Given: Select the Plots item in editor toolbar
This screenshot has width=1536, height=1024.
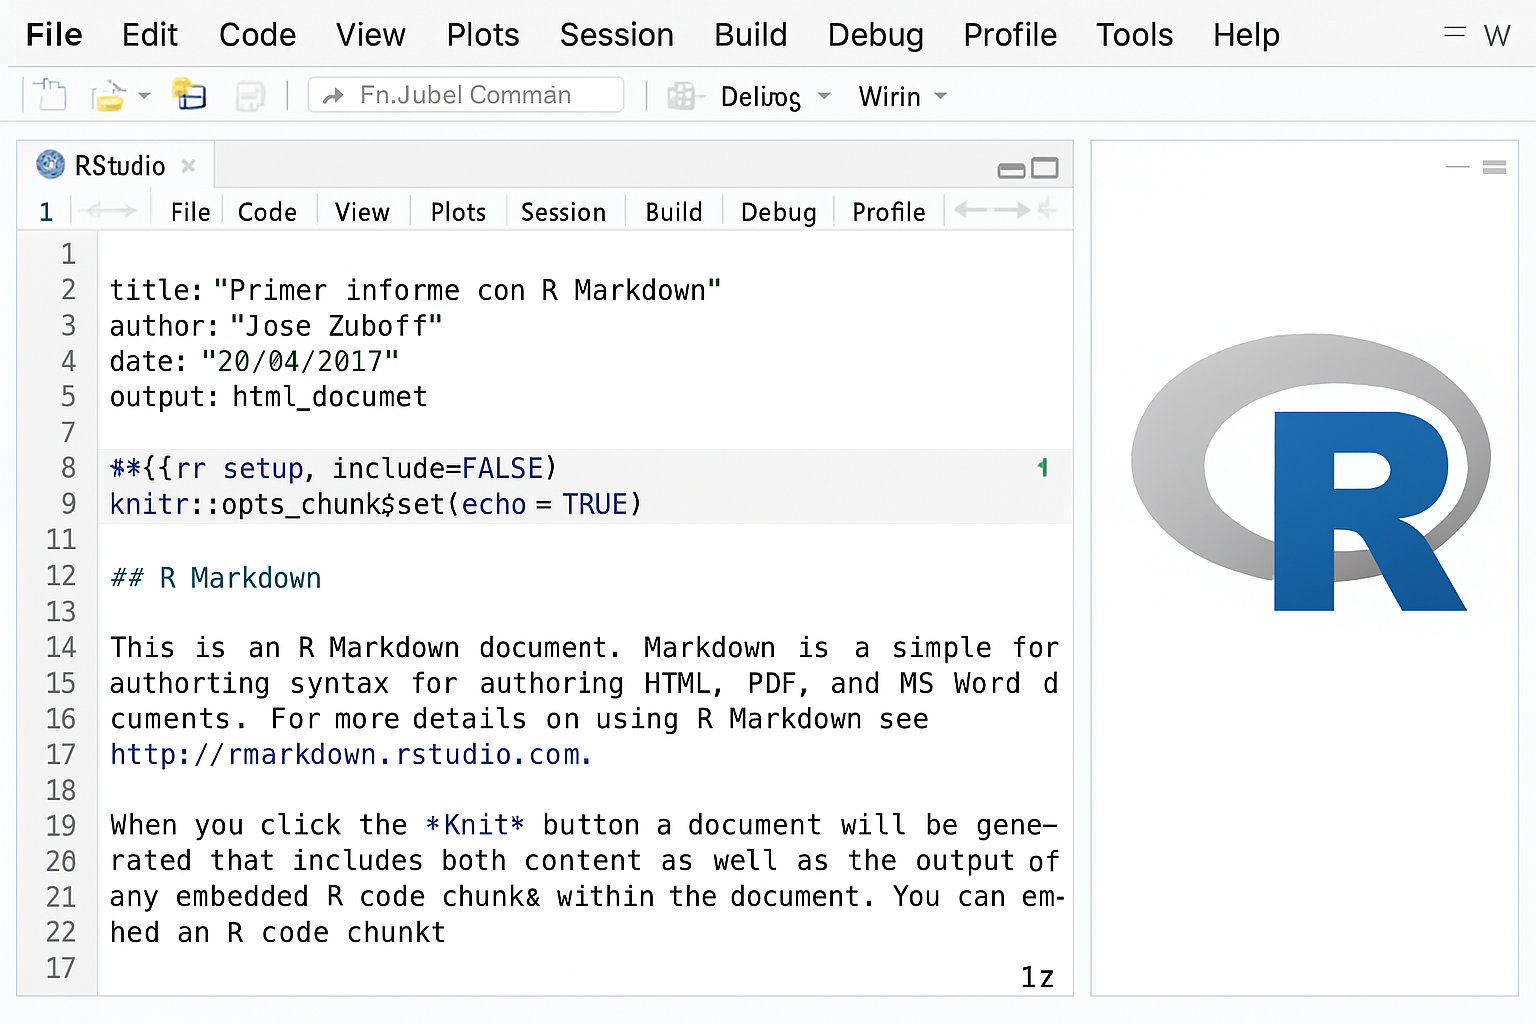Looking at the screenshot, I should tap(458, 212).
